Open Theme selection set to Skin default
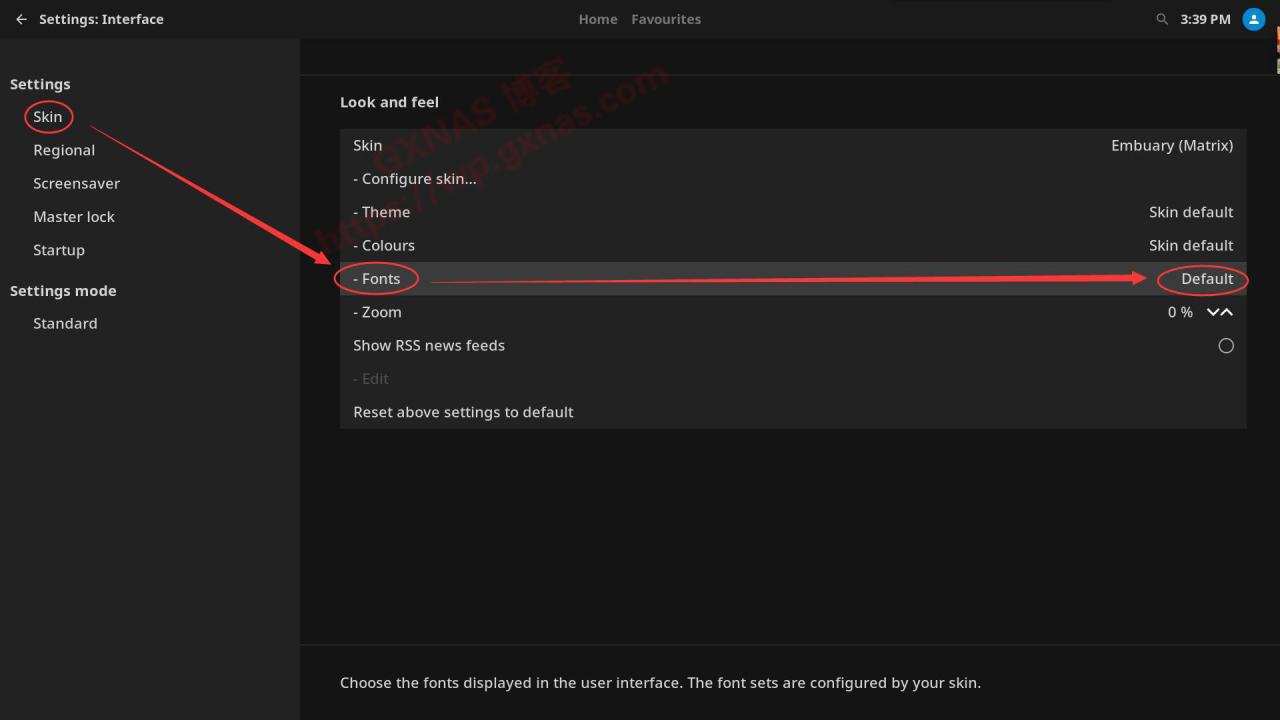Viewport: 1280px width, 720px height. (x=792, y=212)
